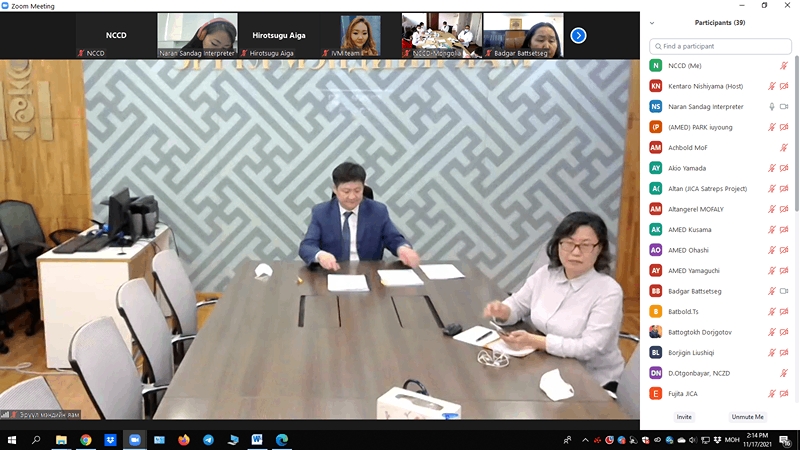800x450 pixels.
Task: Click Naran Sandag Interpreter microphone icon
Action: click(x=772, y=107)
